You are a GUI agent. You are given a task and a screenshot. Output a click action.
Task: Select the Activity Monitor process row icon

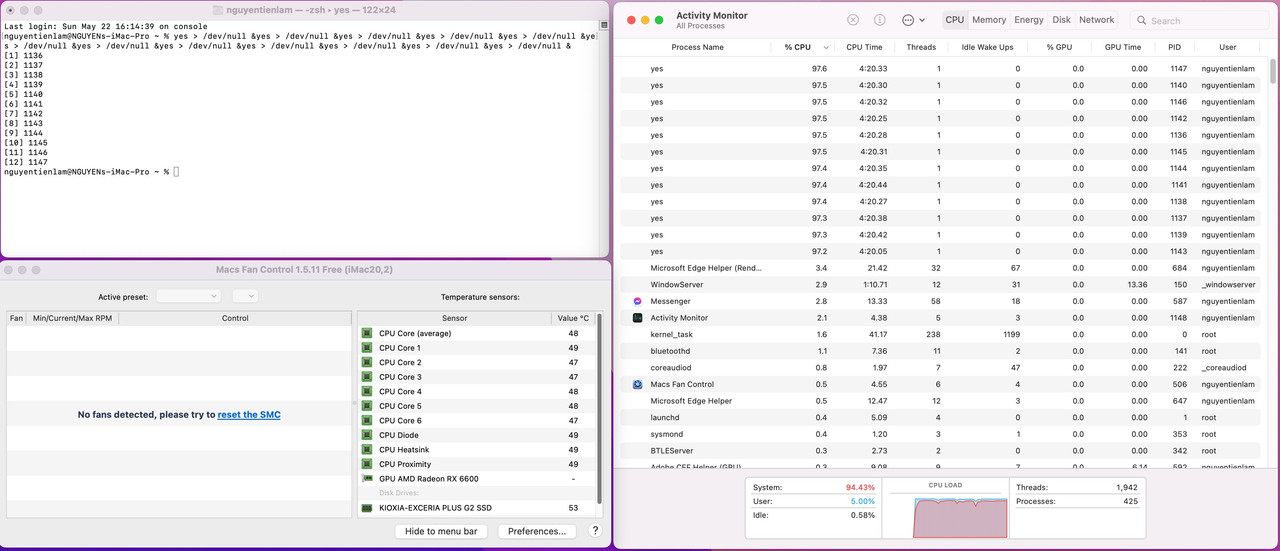coord(637,318)
